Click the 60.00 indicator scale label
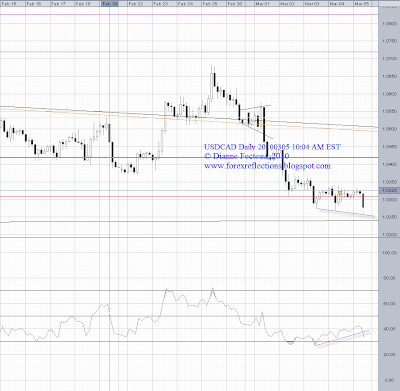The width and height of the screenshot is (400, 391). [390, 304]
